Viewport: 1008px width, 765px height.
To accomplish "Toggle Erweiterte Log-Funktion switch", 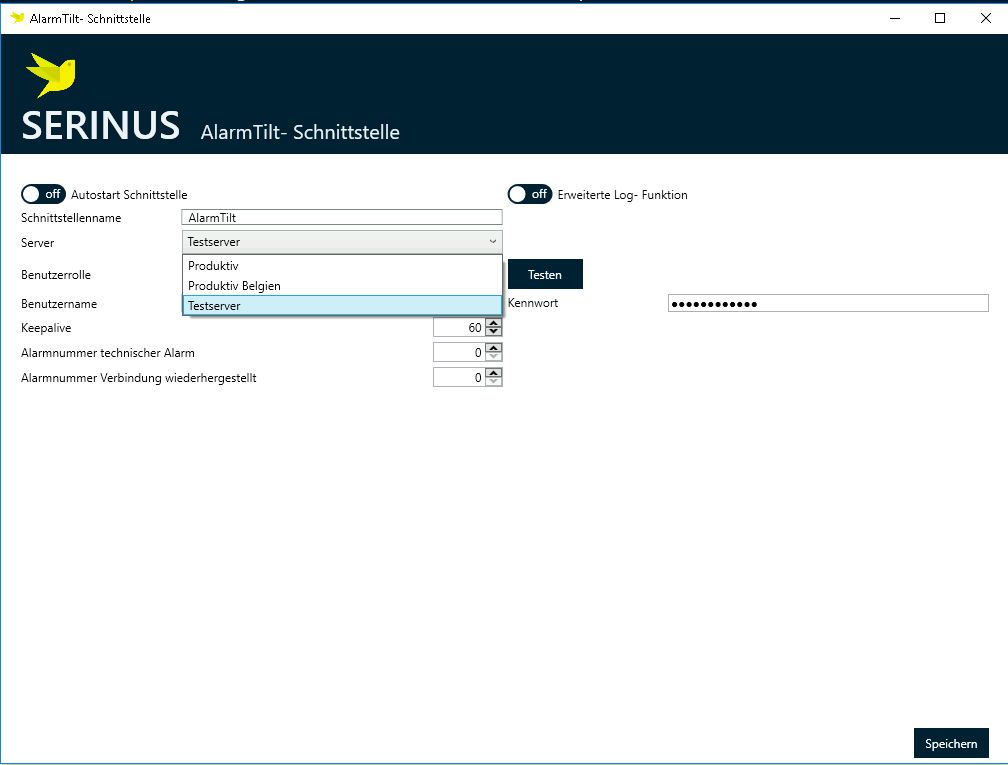I will tap(530, 194).
